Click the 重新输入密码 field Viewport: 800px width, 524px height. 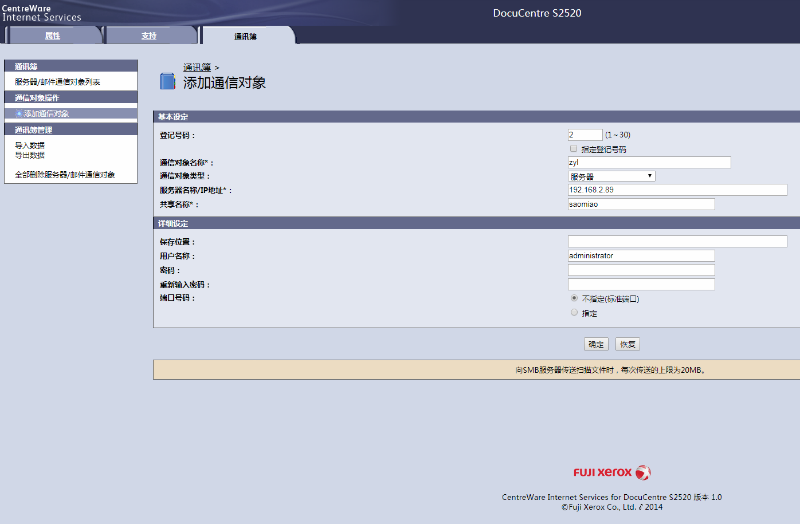[x=641, y=284]
